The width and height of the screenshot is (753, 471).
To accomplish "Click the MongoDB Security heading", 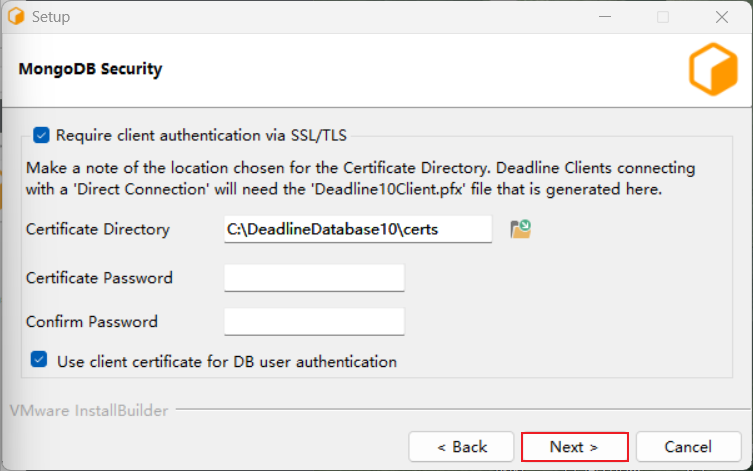I will [x=90, y=69].
